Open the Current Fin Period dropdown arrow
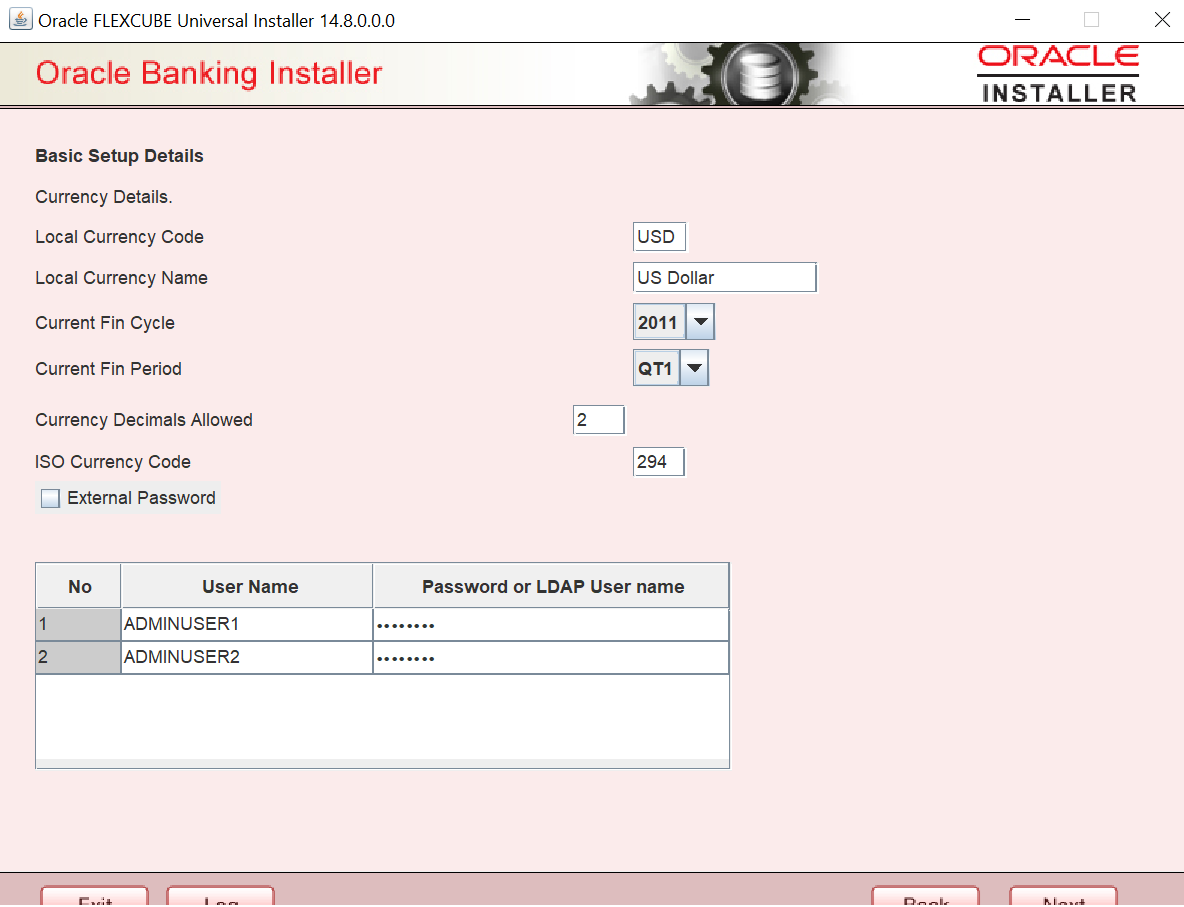Image resolution: width=1184 pixels, height=907 pixels. pos(695,369)
